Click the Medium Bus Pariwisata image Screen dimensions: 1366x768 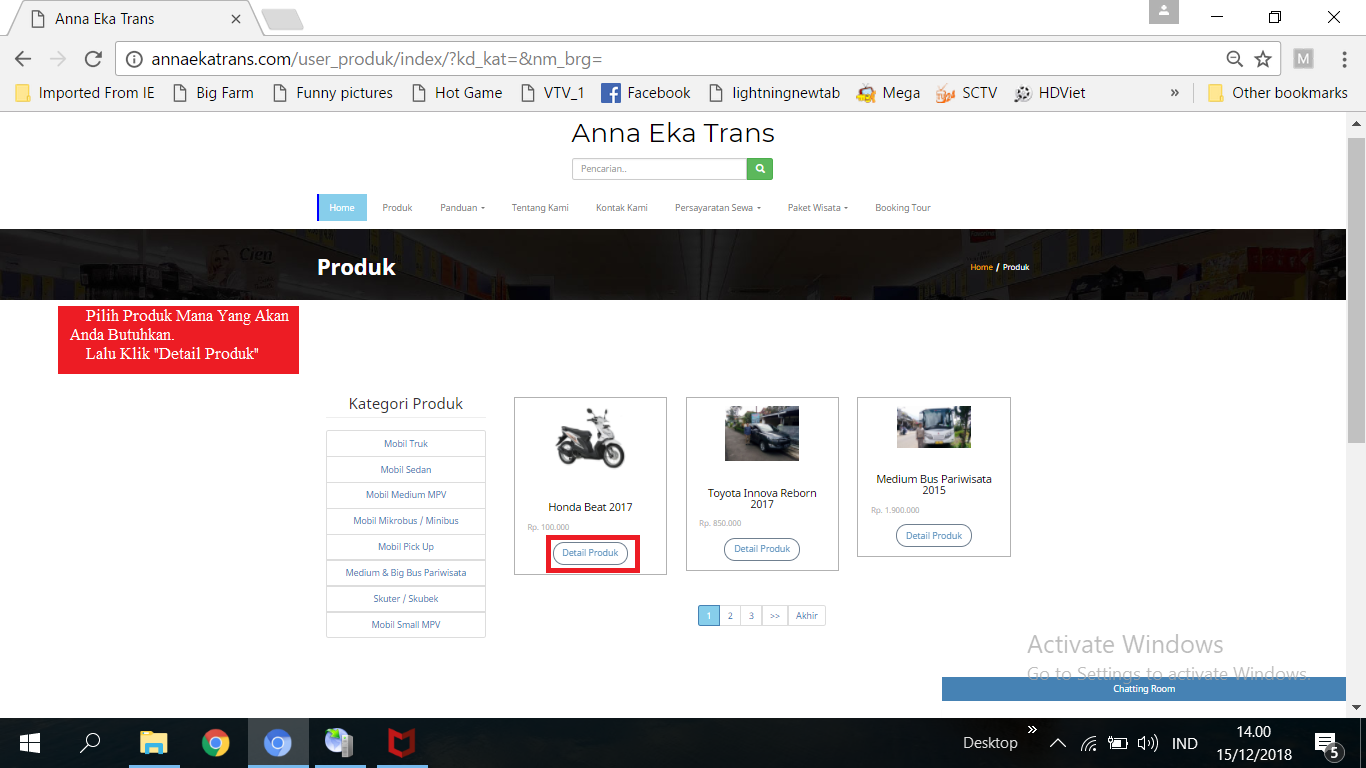(x=934, y=427)
